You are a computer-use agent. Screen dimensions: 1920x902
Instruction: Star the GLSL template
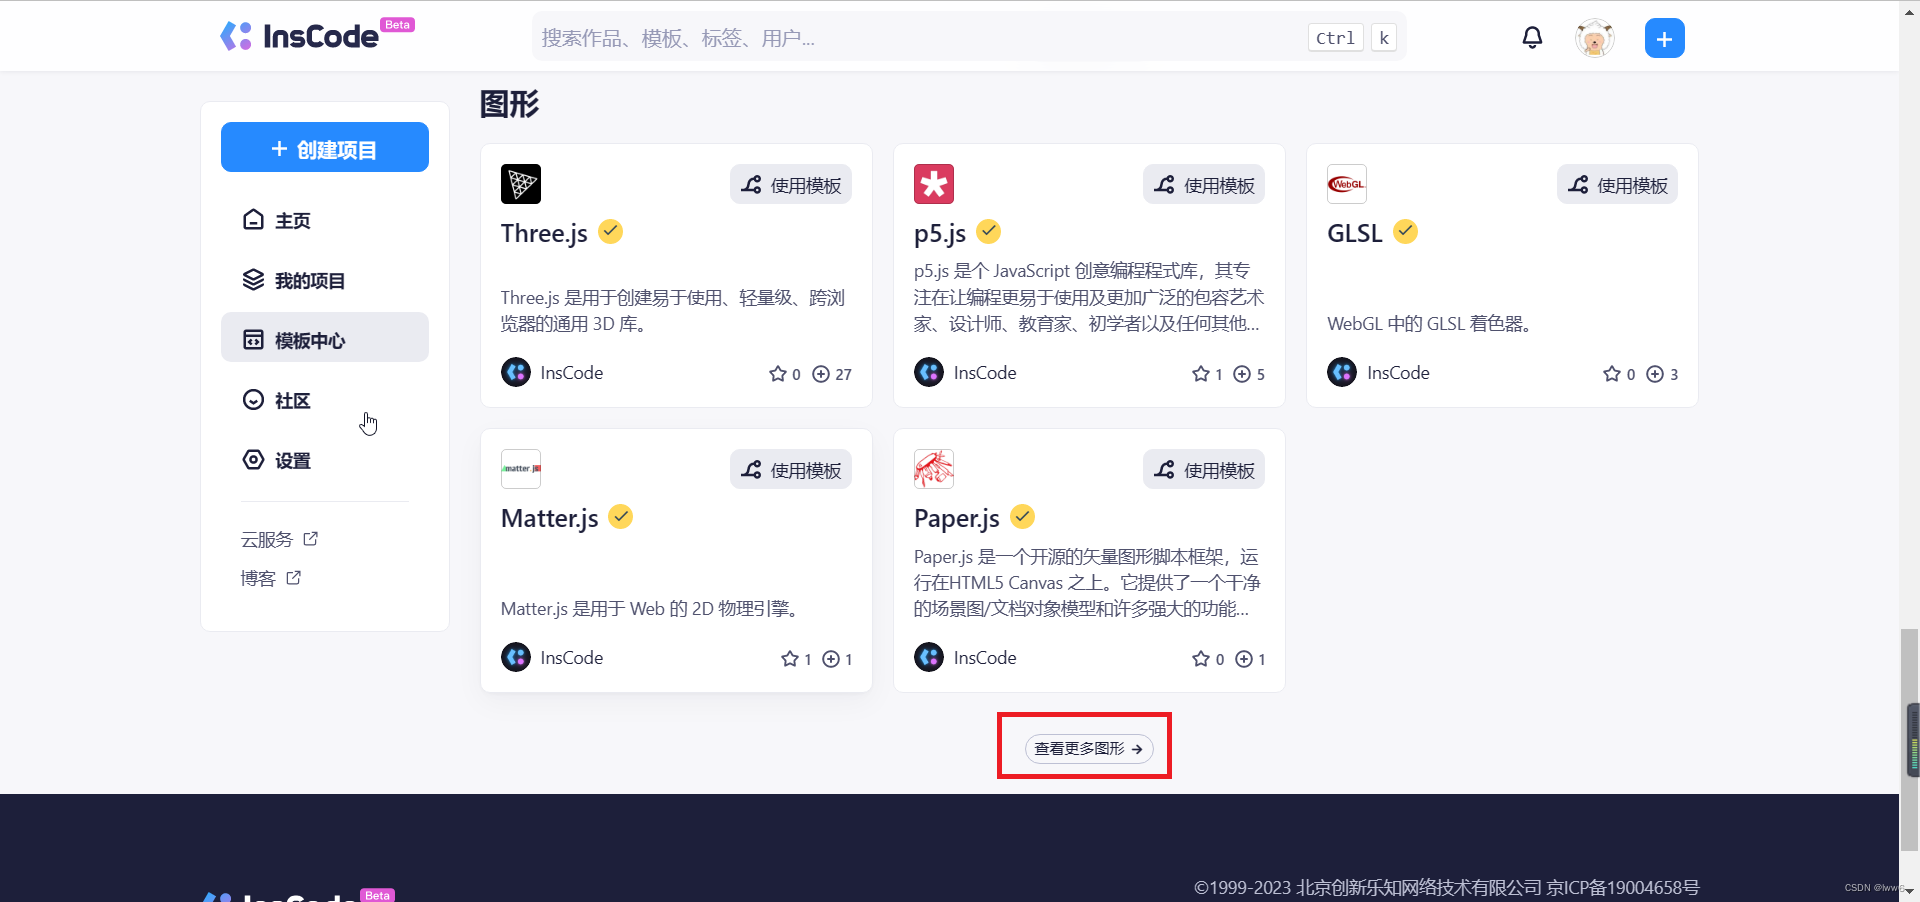1612,374
